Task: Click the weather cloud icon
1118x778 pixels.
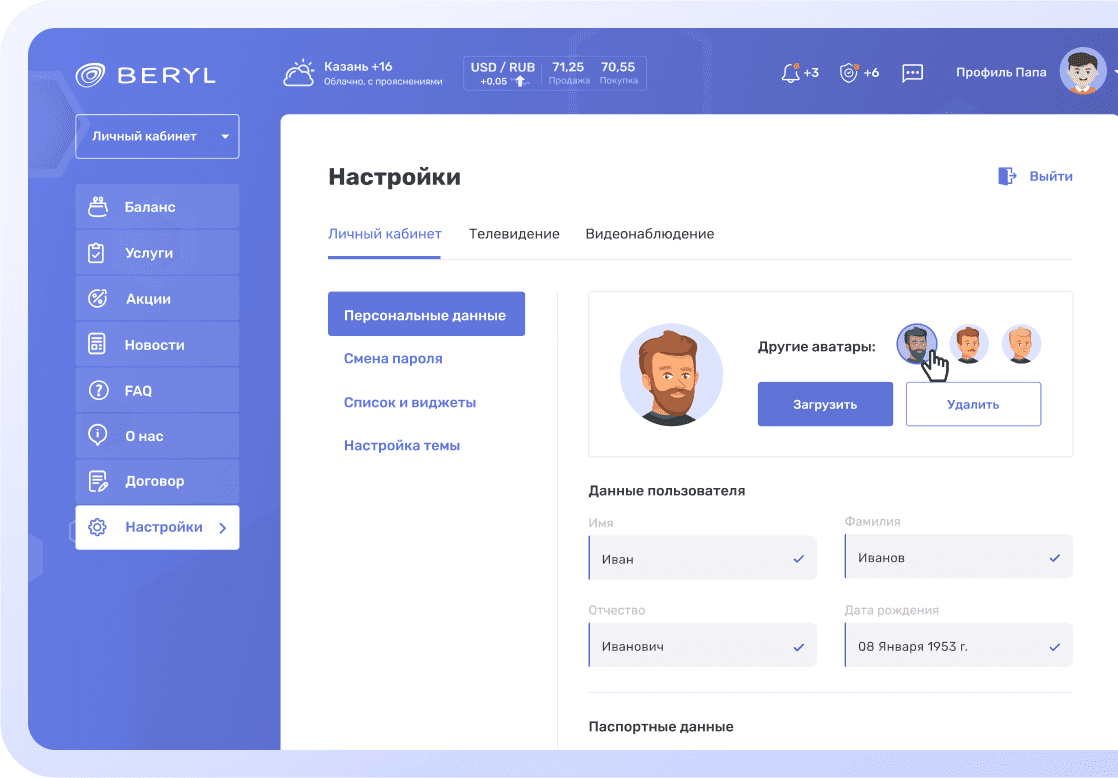Action: click(x=299, y=74)
